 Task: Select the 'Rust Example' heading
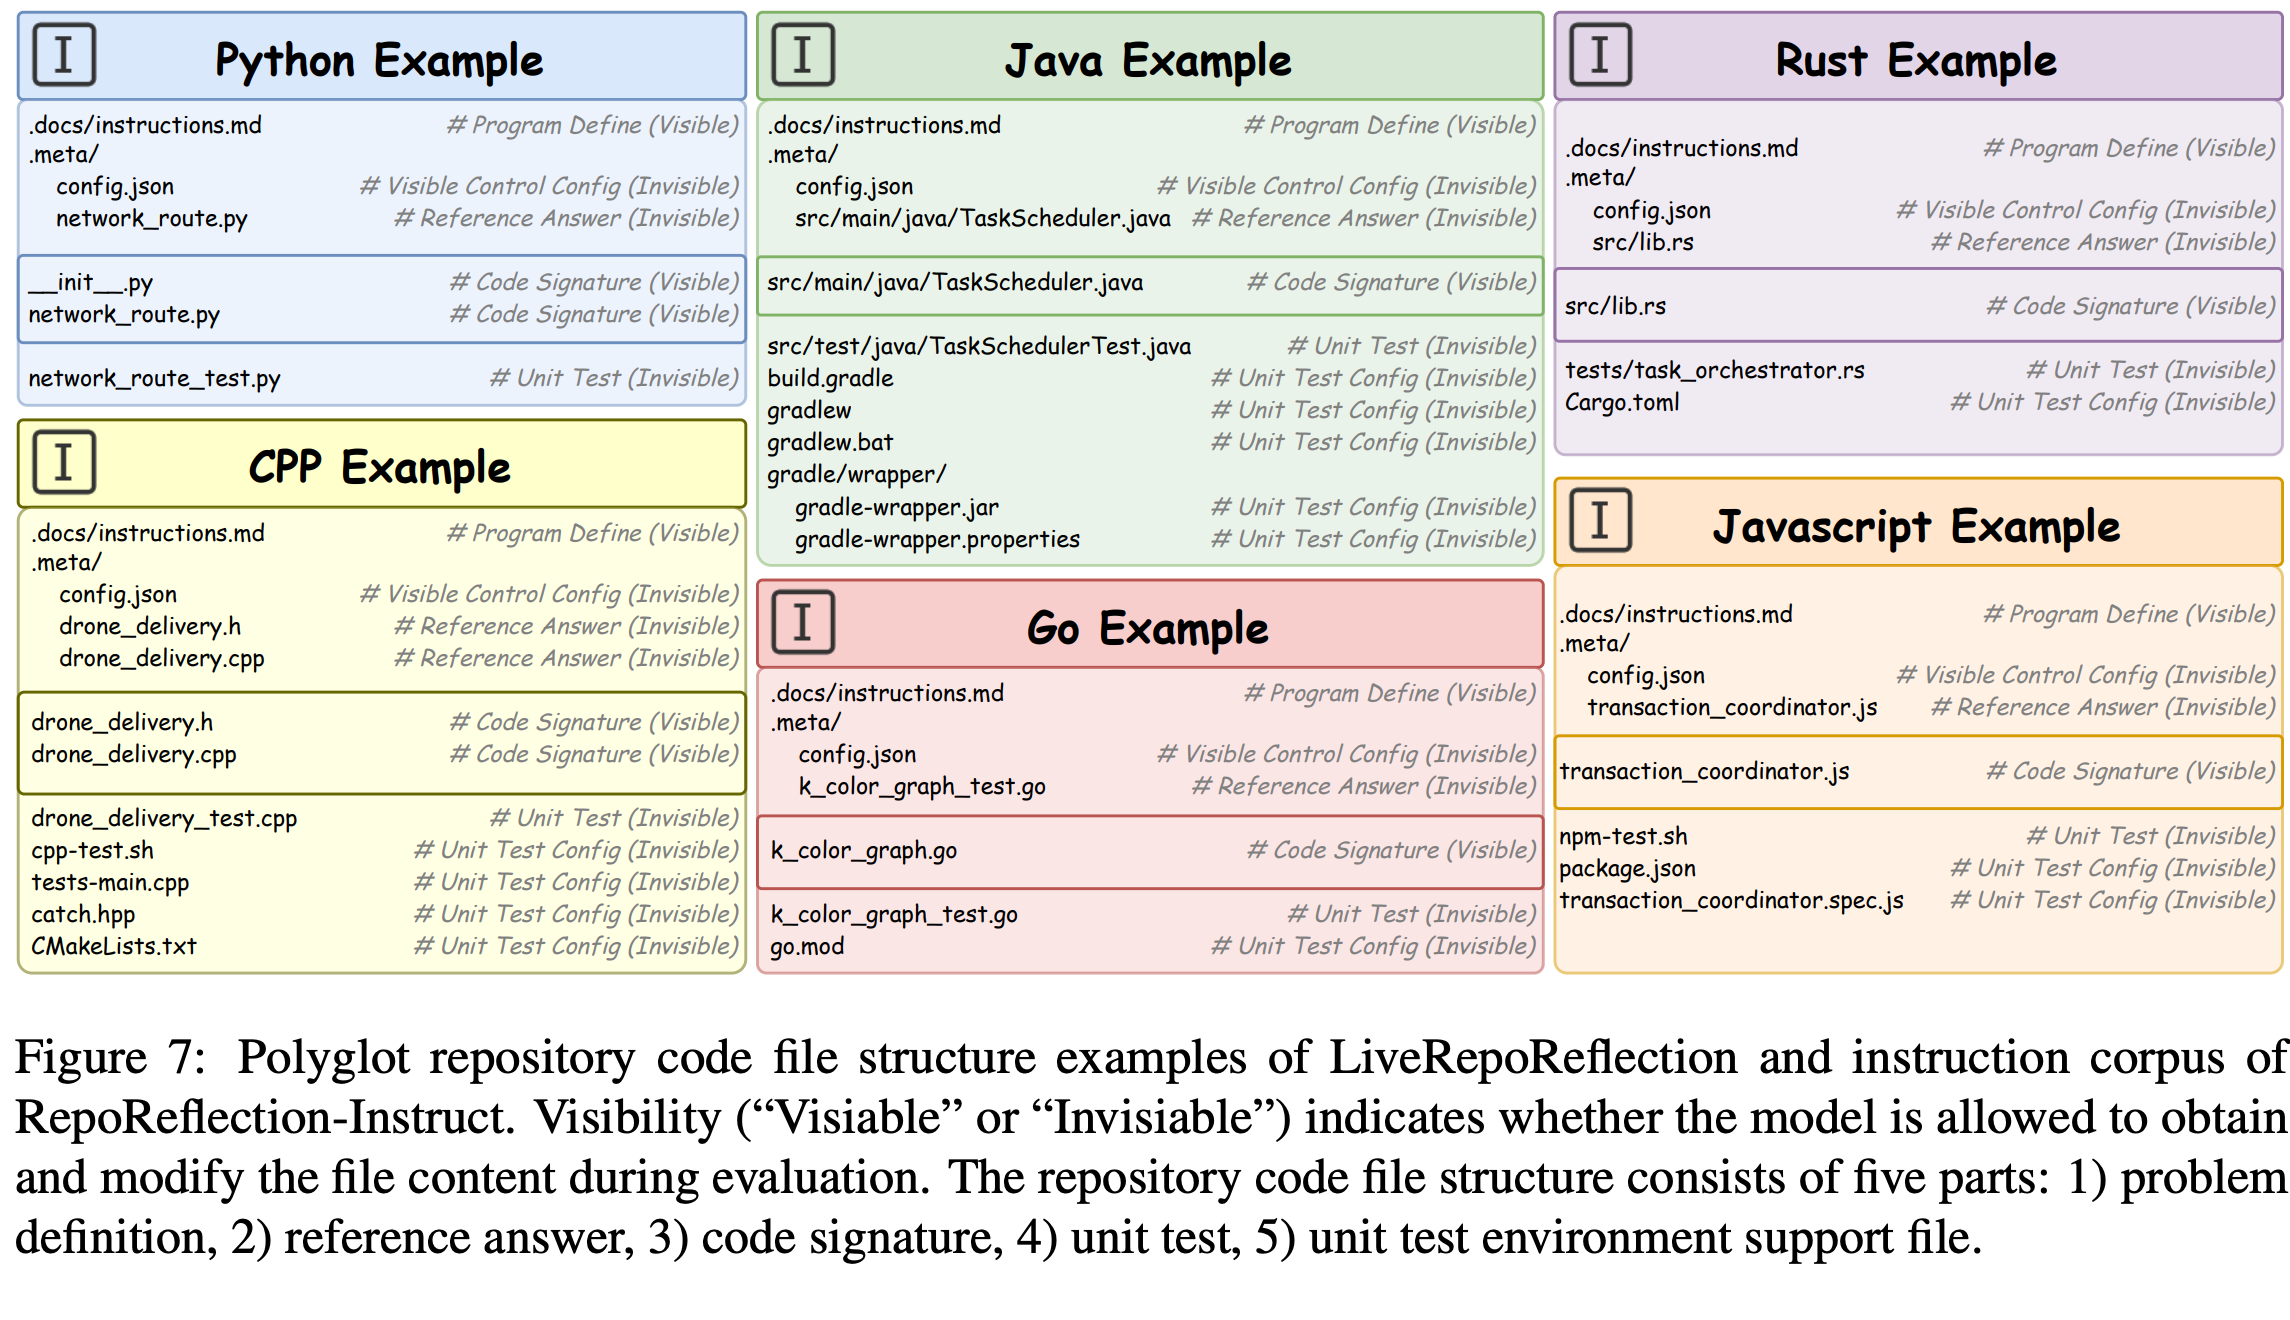point(1916,60)
